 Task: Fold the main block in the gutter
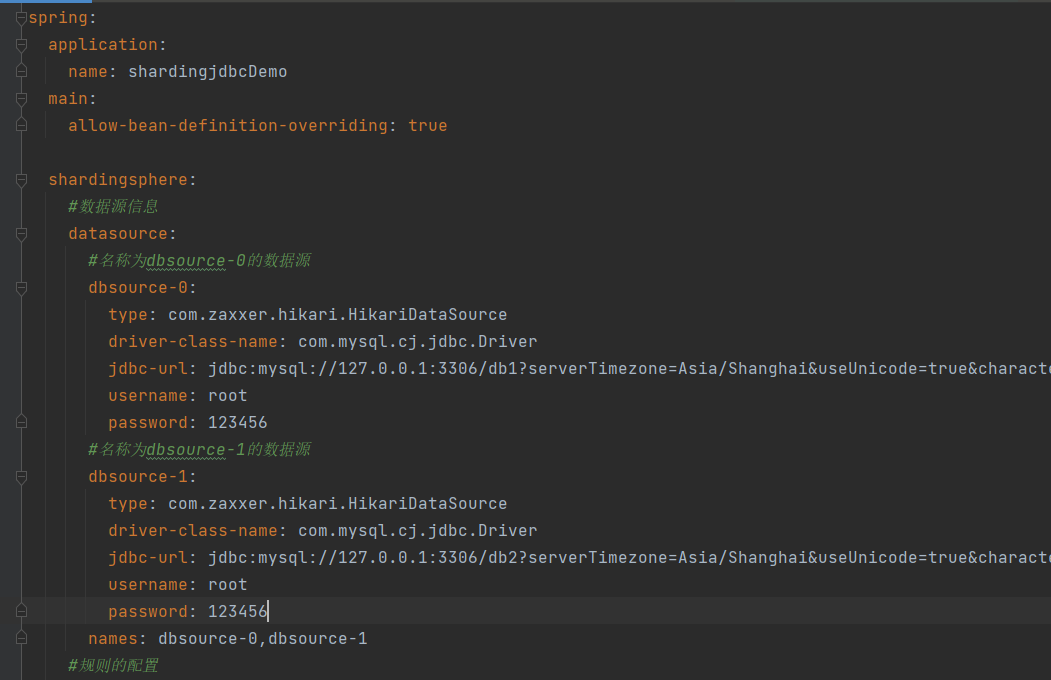point(21,99)
